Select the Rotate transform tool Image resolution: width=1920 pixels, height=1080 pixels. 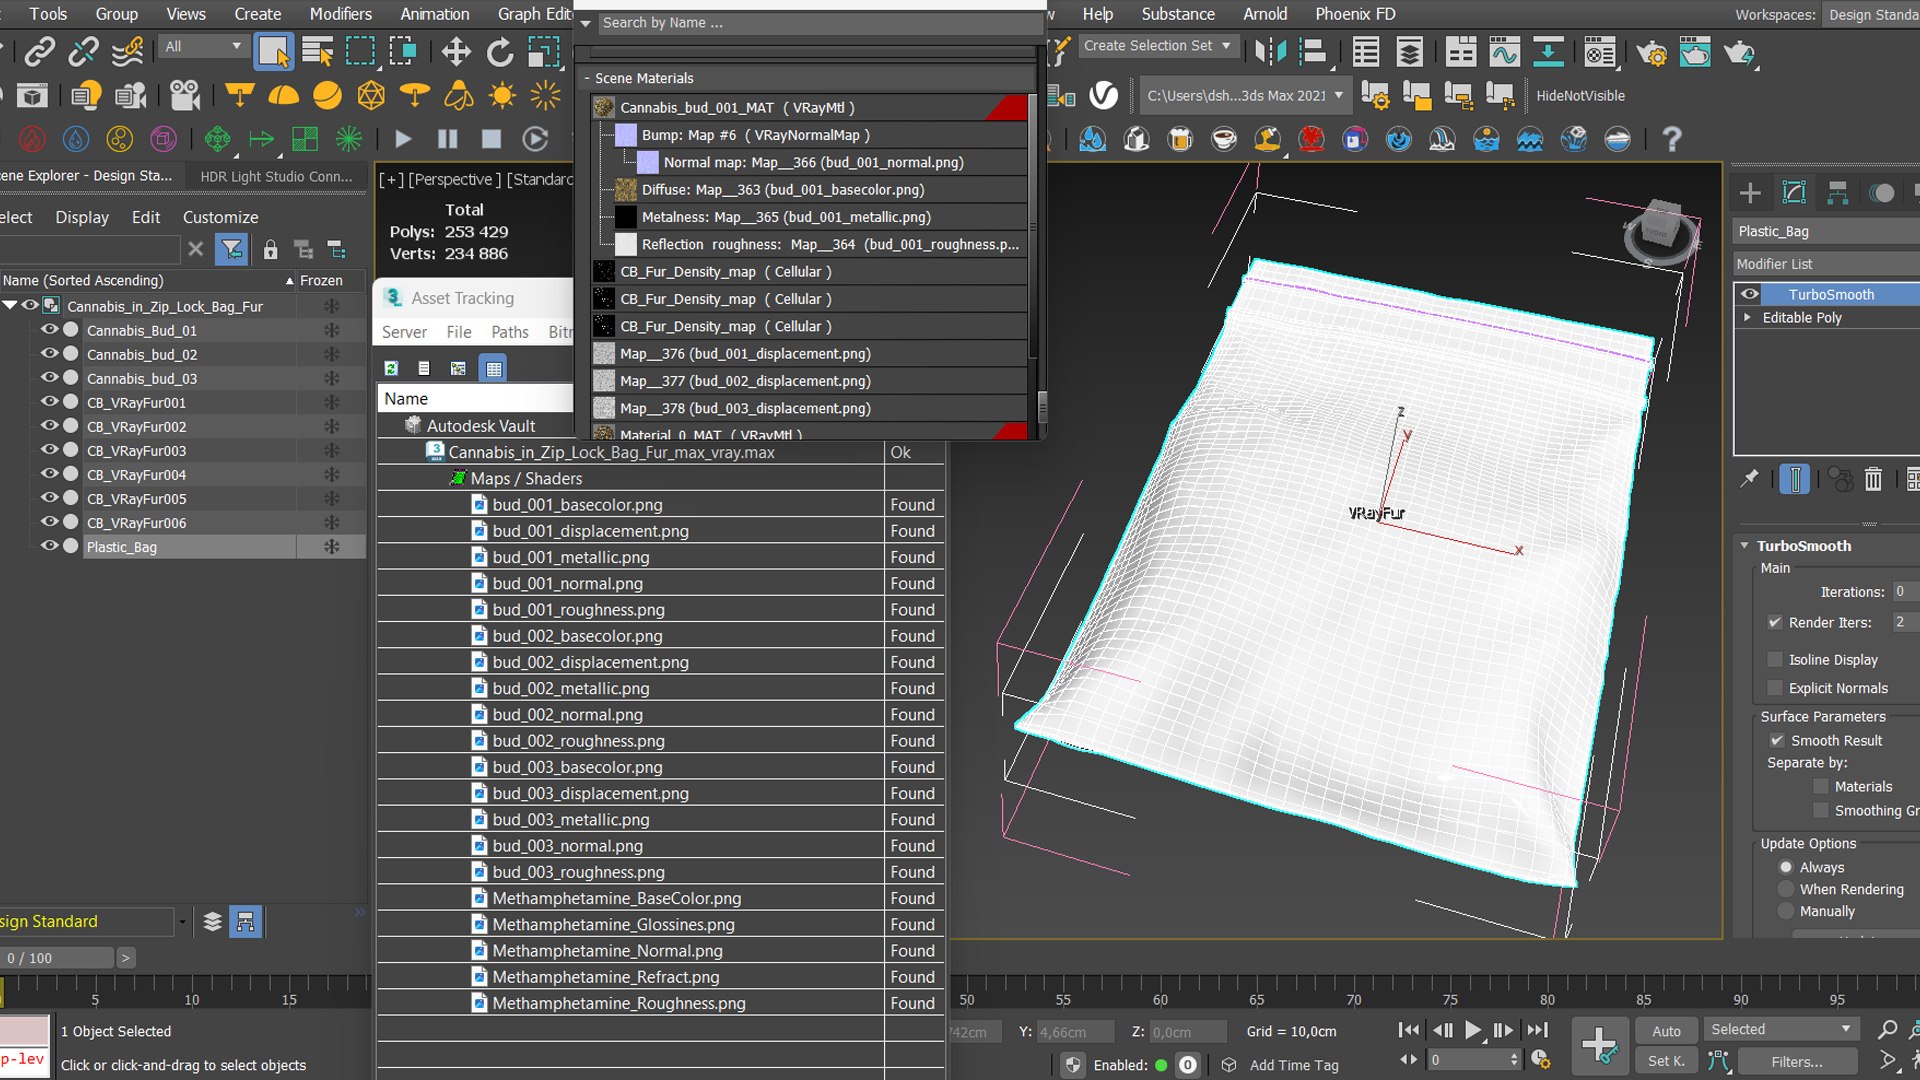pyautogui.click(x=499, y=52)
